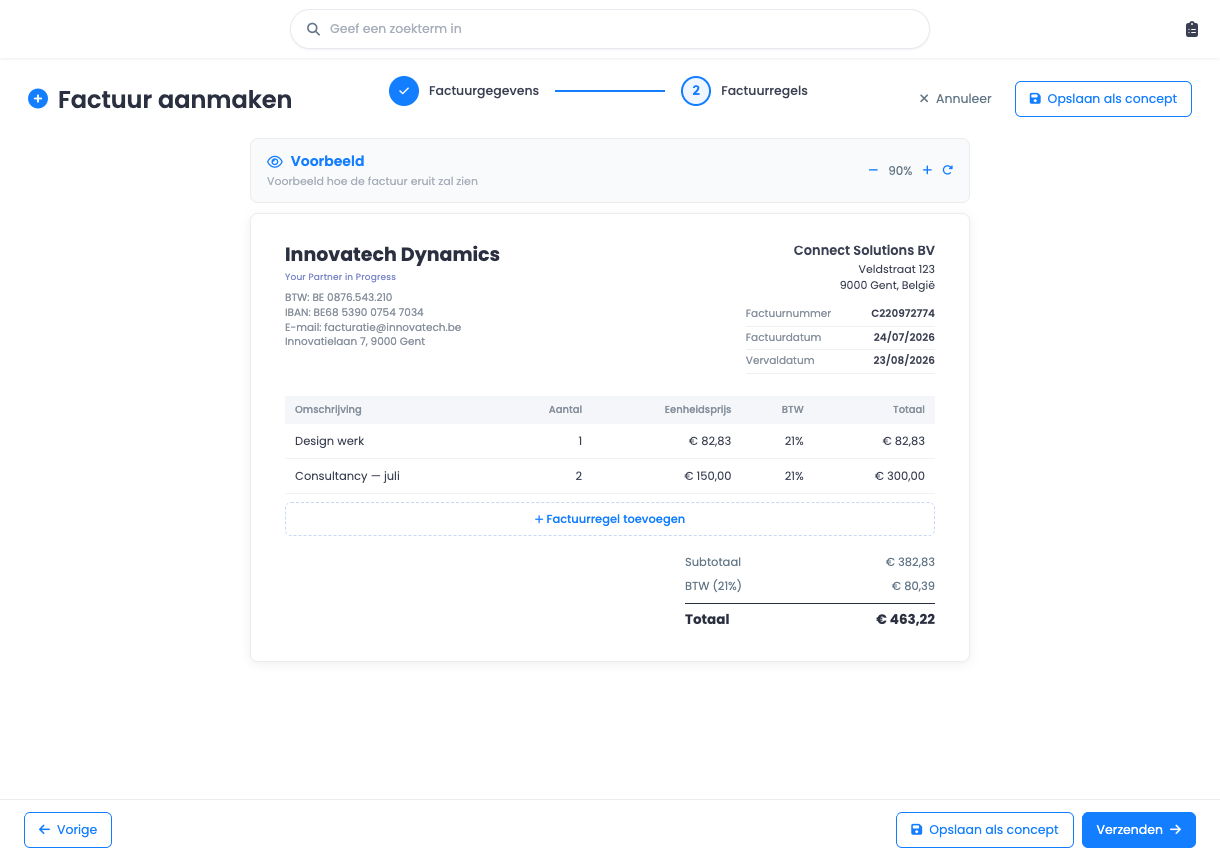Viewport: 1220px width, 860px height.
Task: Click the Vorige button
Action: coord(68,830)
